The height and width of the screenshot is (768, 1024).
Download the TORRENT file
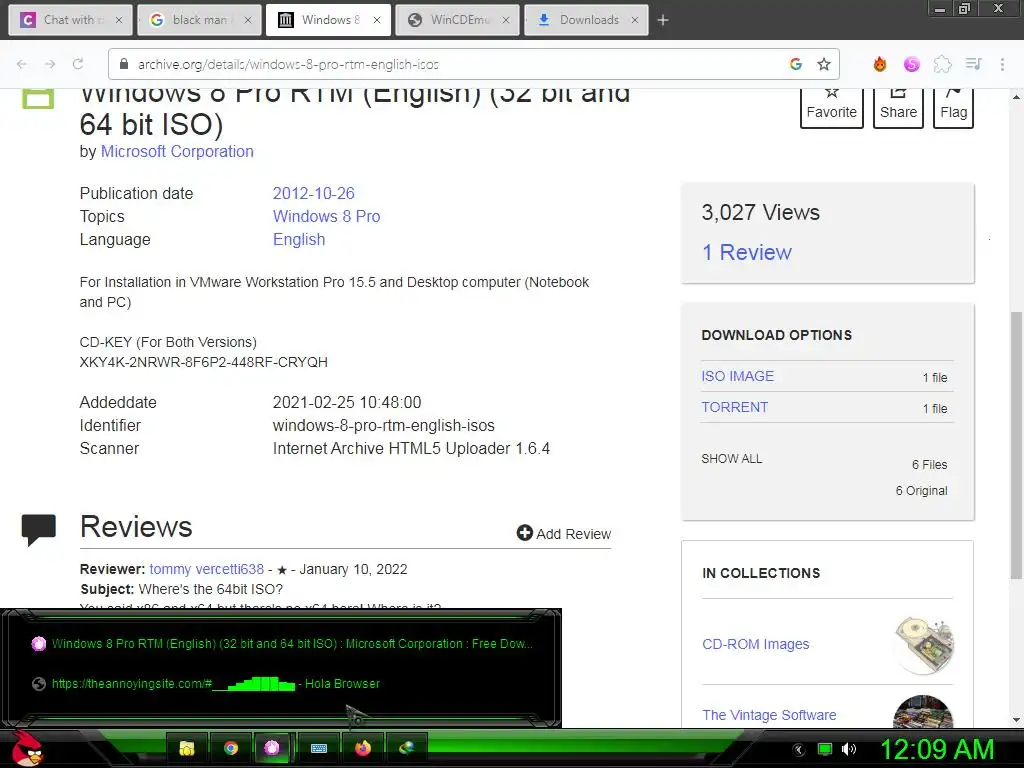click(735, 407)
